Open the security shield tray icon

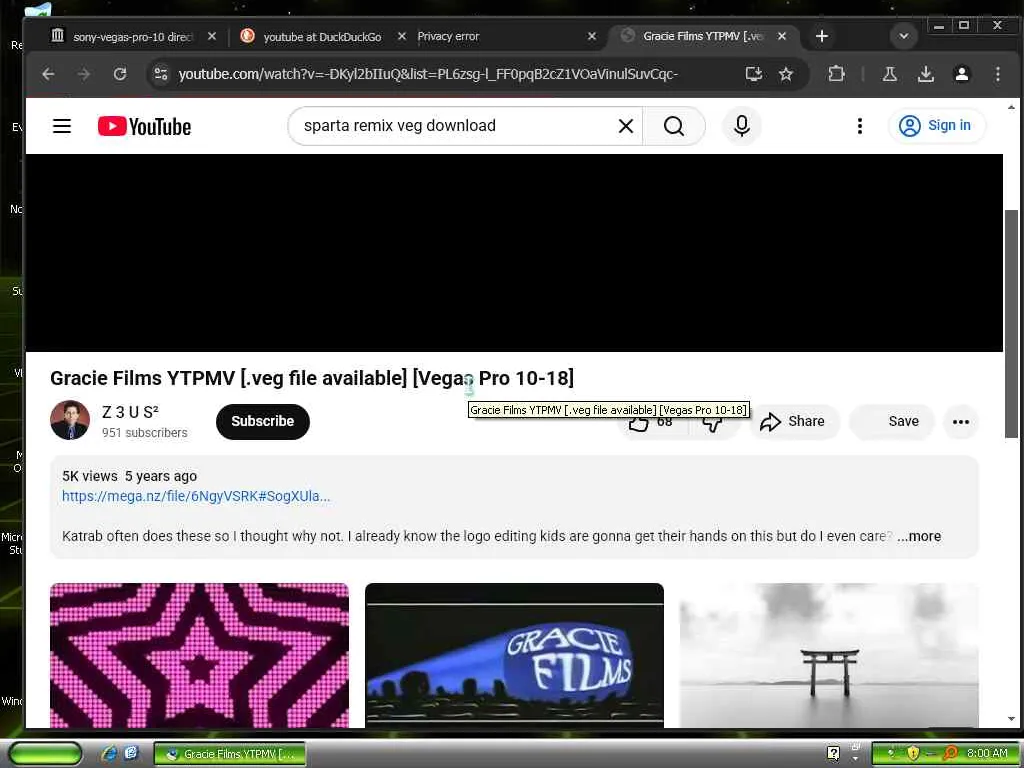(x=913, y=753)
